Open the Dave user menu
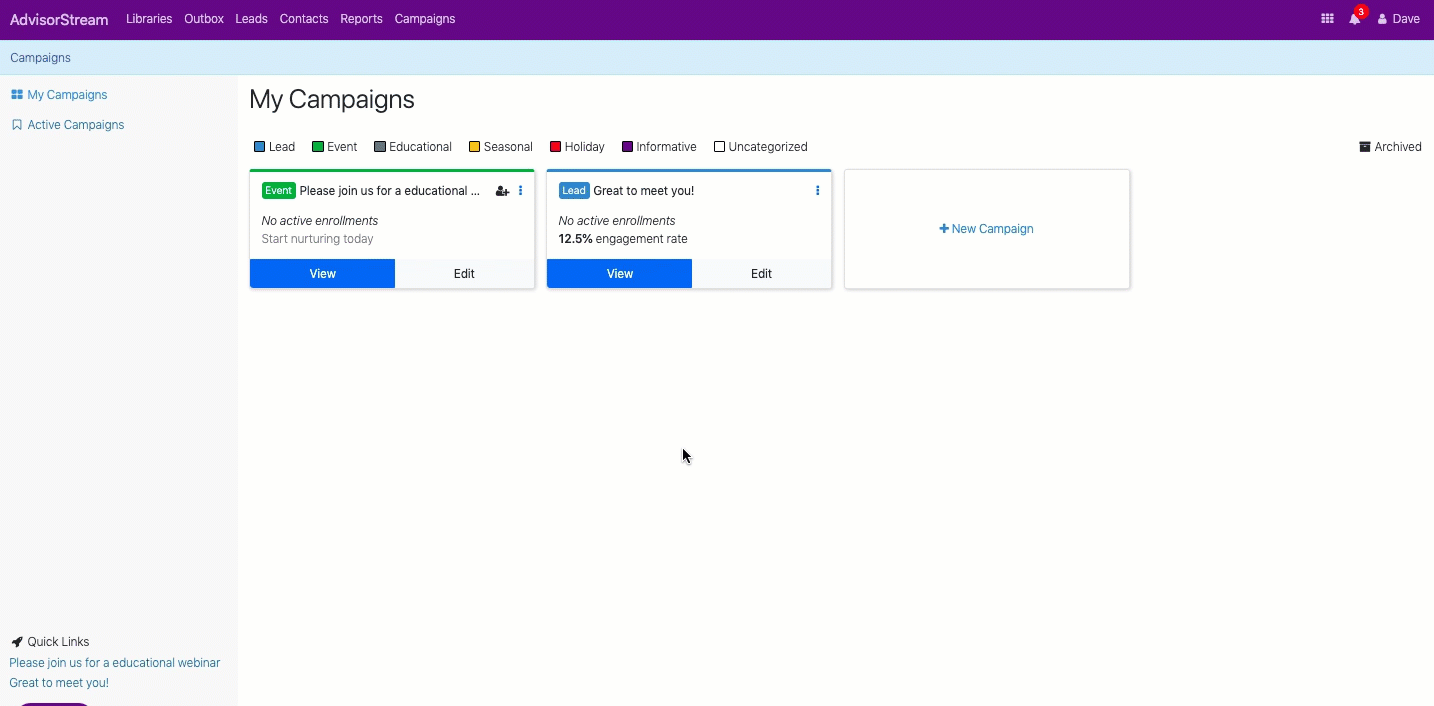Image resolution: width=1434 pixels, height=706 pixels. point(1399,19)
